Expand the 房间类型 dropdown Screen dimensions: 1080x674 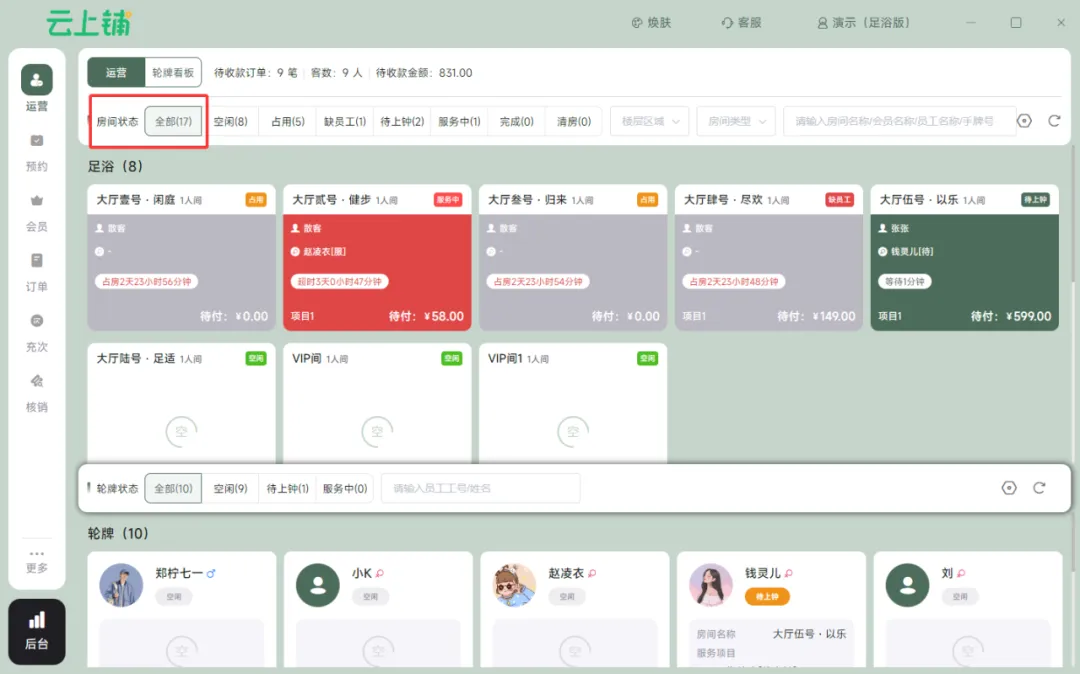[x=736, y=121]
